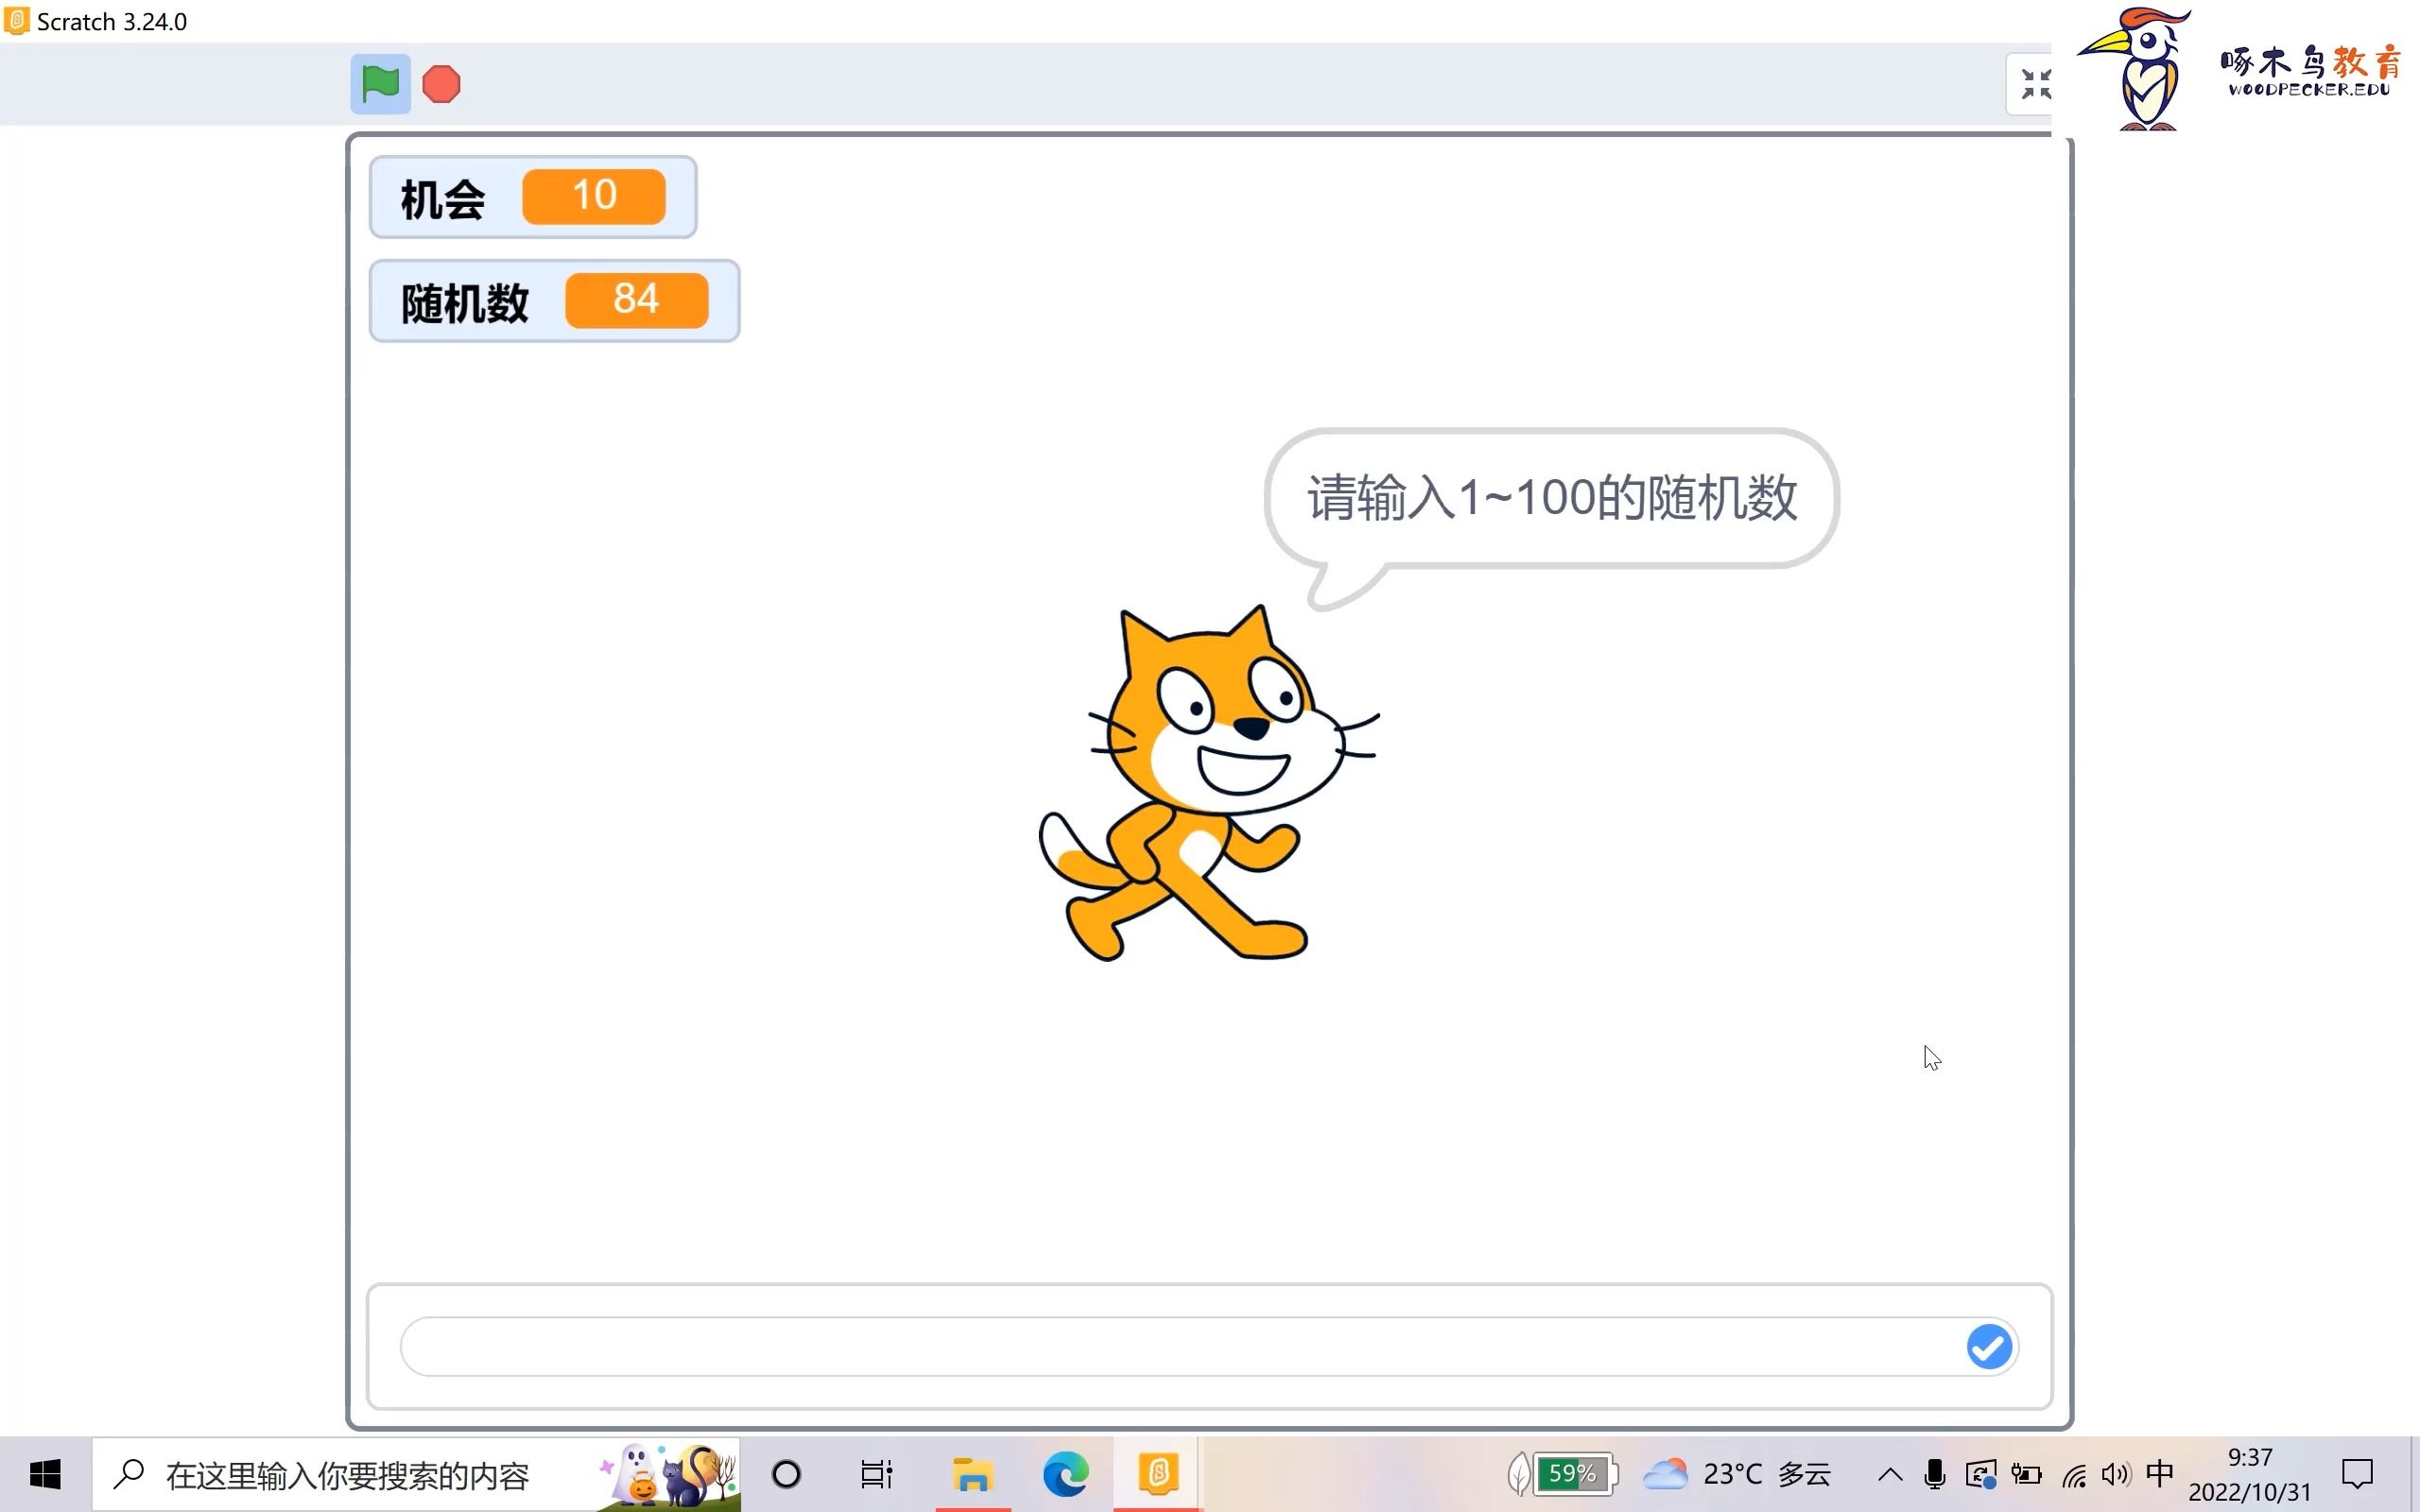The image size is (2420, 1512).
Task: Click the sync display tray icon
Action: (x=1980, y=1474)
